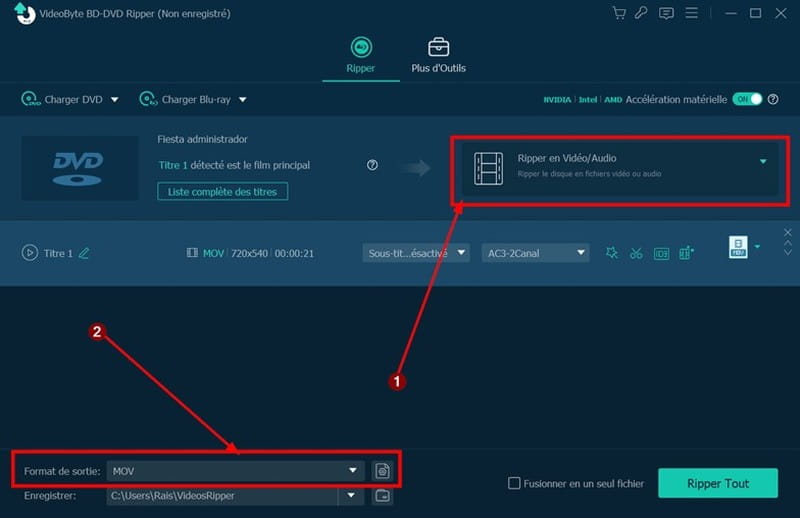This screenshot has width=800, height=518.
Task: Open the shopping cart purchase icon
Action: click(619, 13)
